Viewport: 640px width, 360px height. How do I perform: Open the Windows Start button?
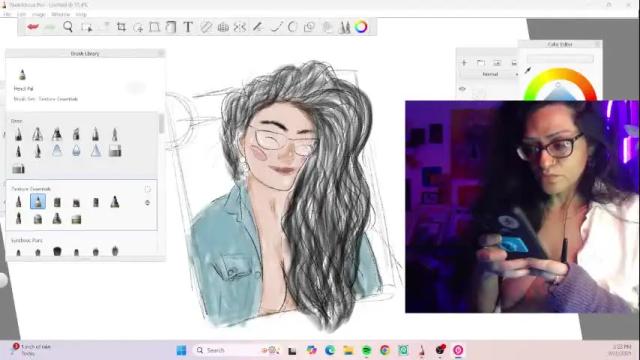pos(181,350)
